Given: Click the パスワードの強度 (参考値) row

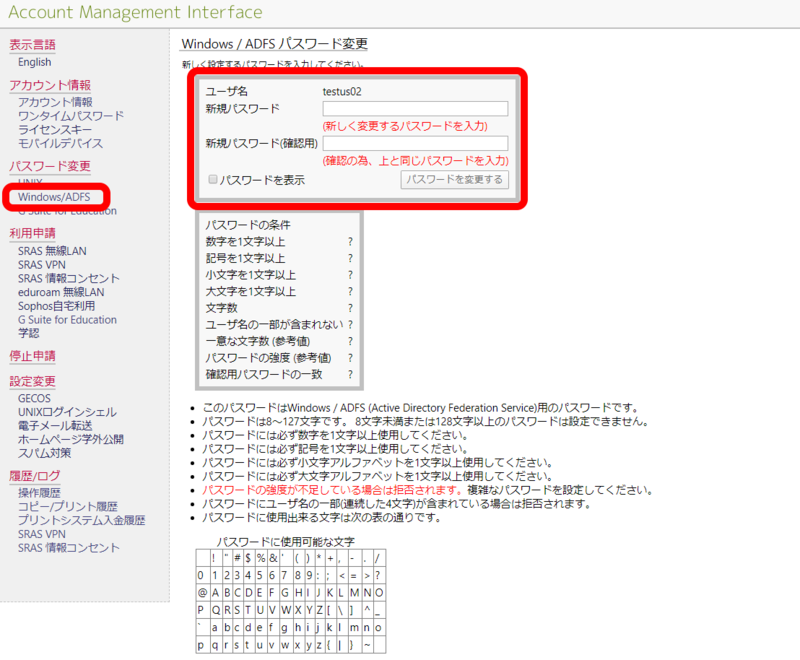Looking at the screenshot, I should click(279, 358).
